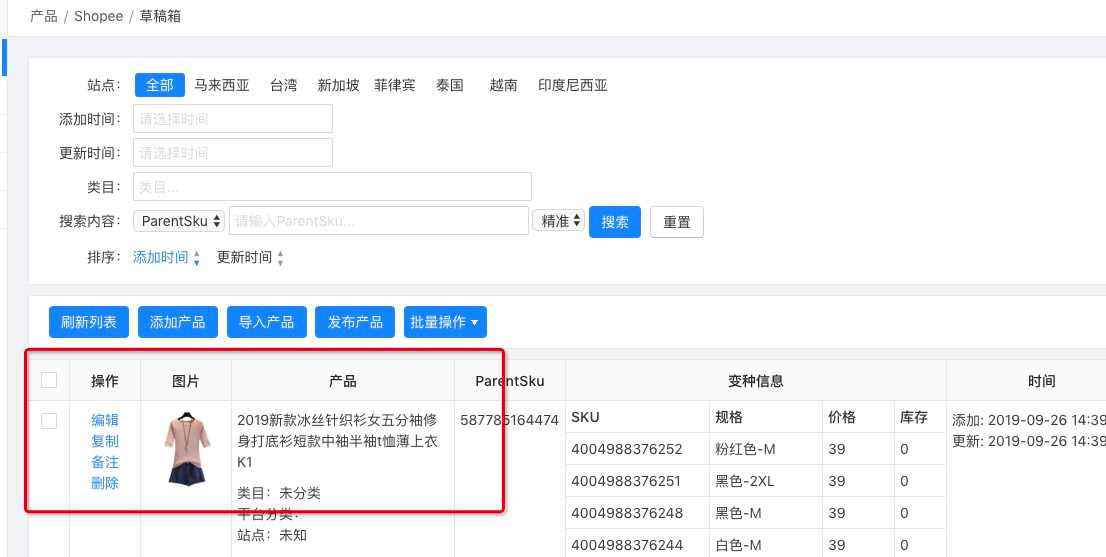Choose the 印度尼西亚 site filter
The width and height of the screenshot is (1106, 557).
click(573, 85)
